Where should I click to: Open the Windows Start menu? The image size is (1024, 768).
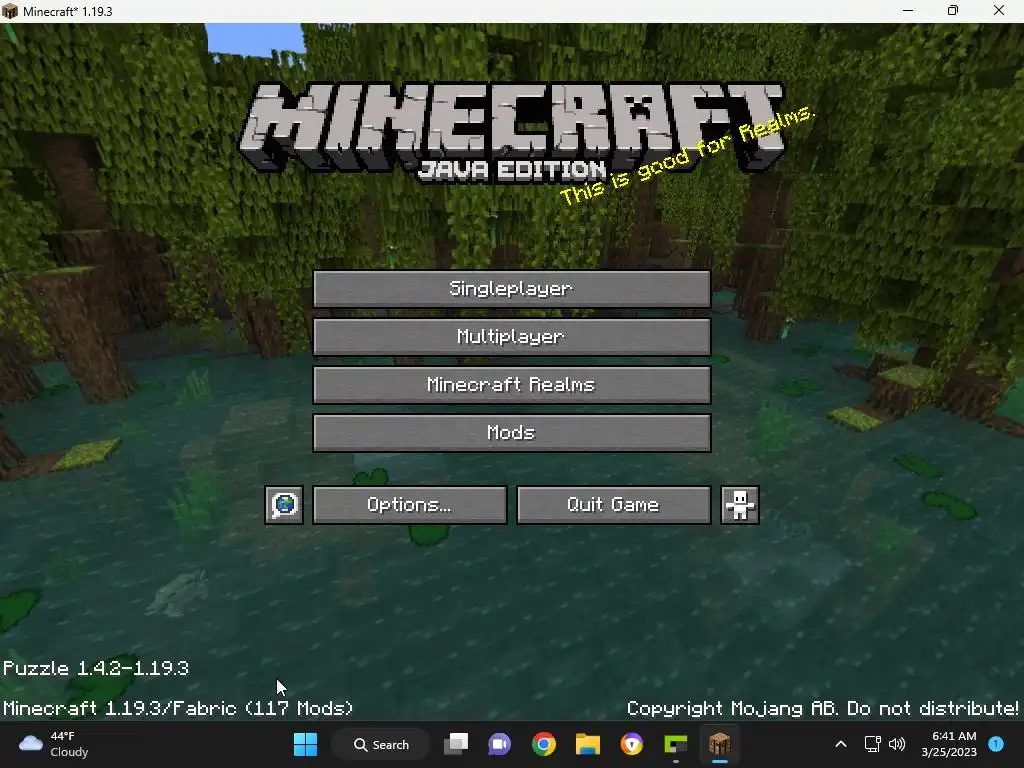click(x=305, y=744)
